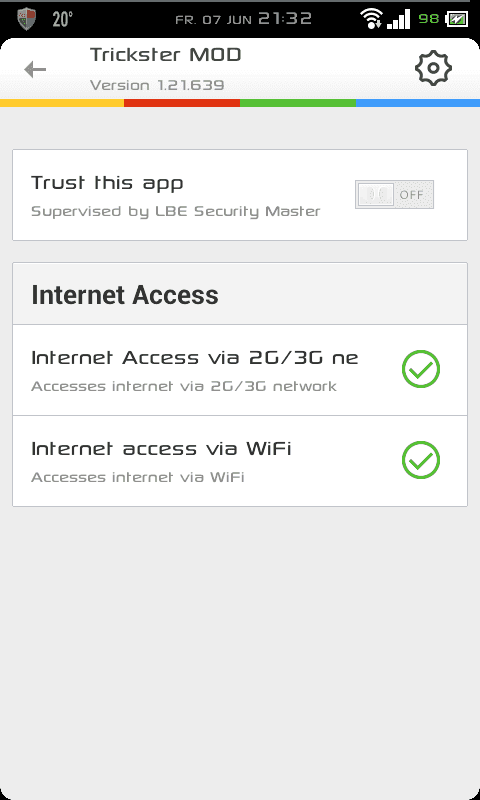
Task: Tap the 21:32 clock in status bar
Action: (285, 19)
